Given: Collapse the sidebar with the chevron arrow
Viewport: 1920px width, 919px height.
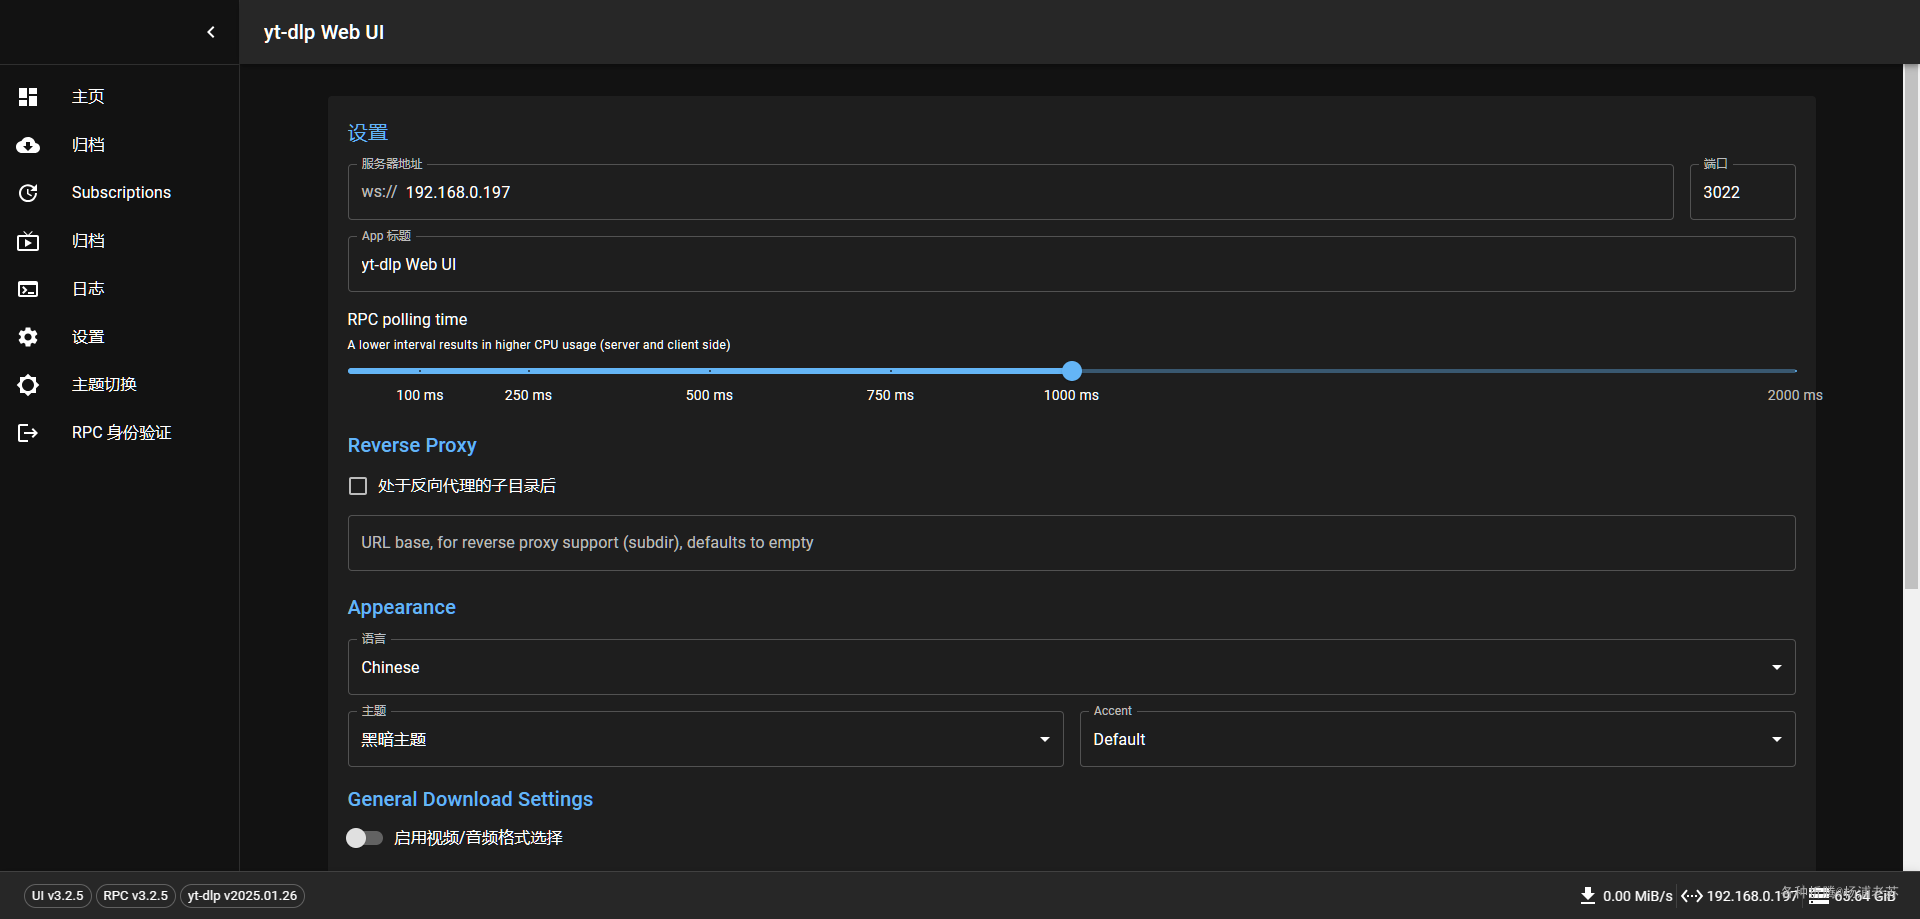Looking at the screenshot, I should click(211, 32).
